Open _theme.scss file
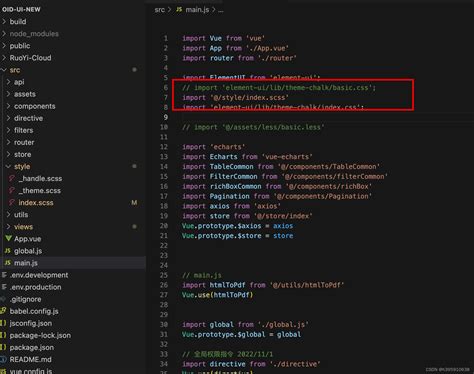Screen dimensions: 474x374 (x=40, y=191)
